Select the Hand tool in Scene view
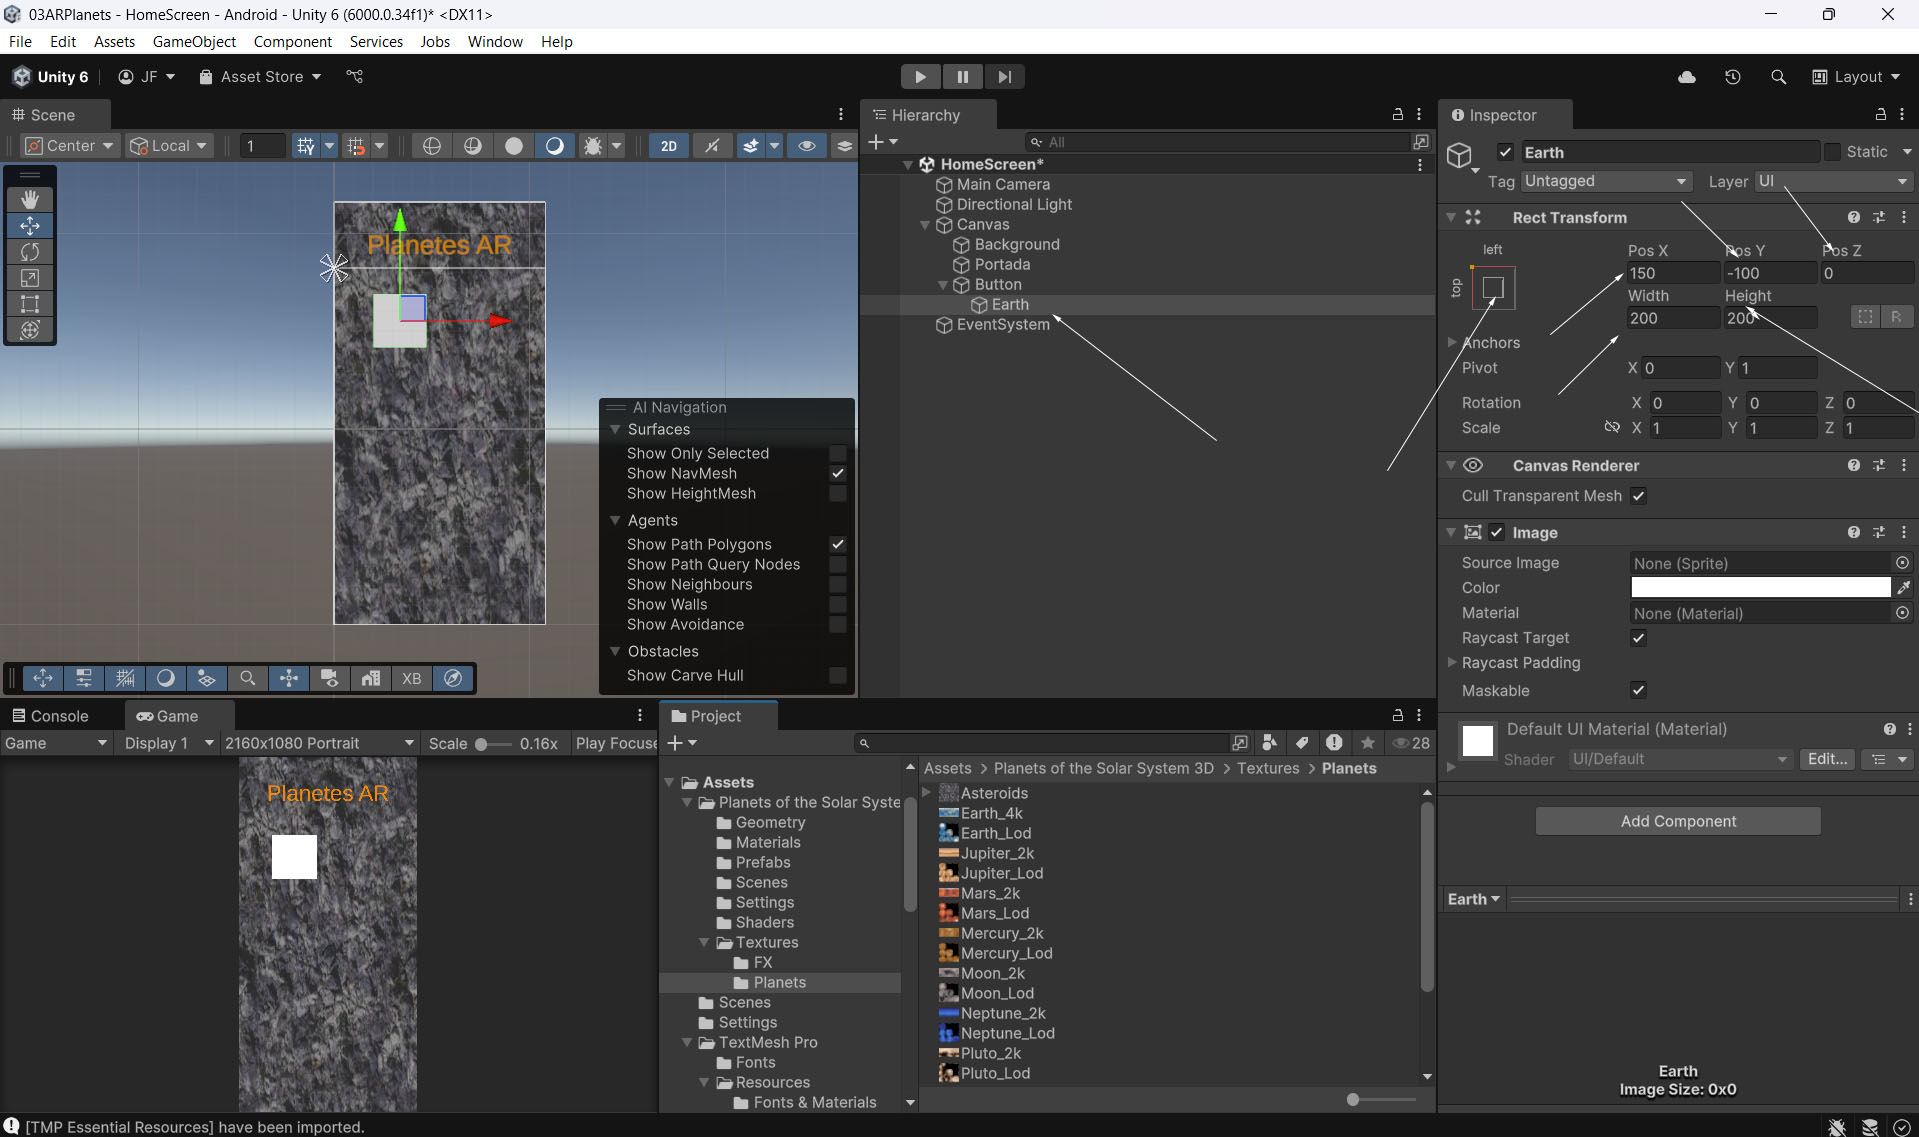This screenshot has height=1137, width=1919. pyautogui.click(x=30, y=199)
